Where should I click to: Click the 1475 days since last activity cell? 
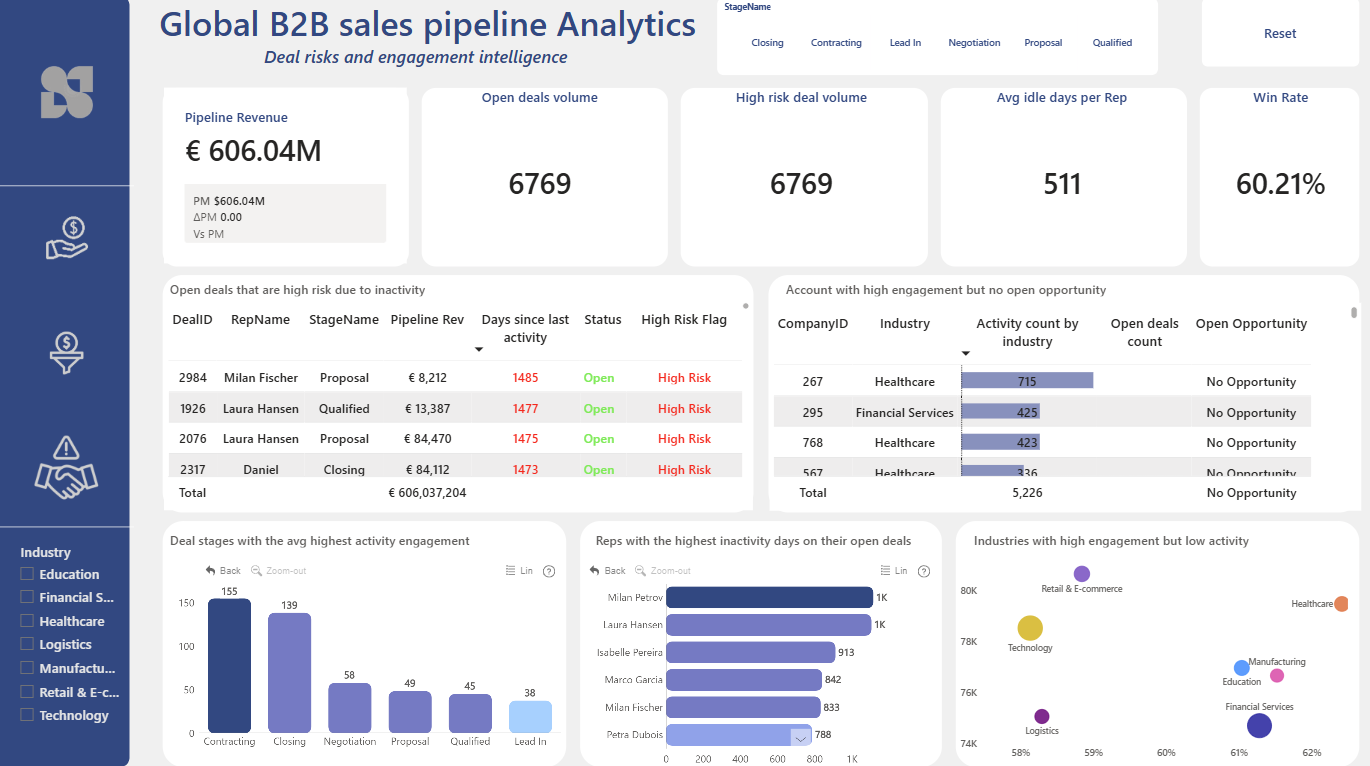pos(525,439)
